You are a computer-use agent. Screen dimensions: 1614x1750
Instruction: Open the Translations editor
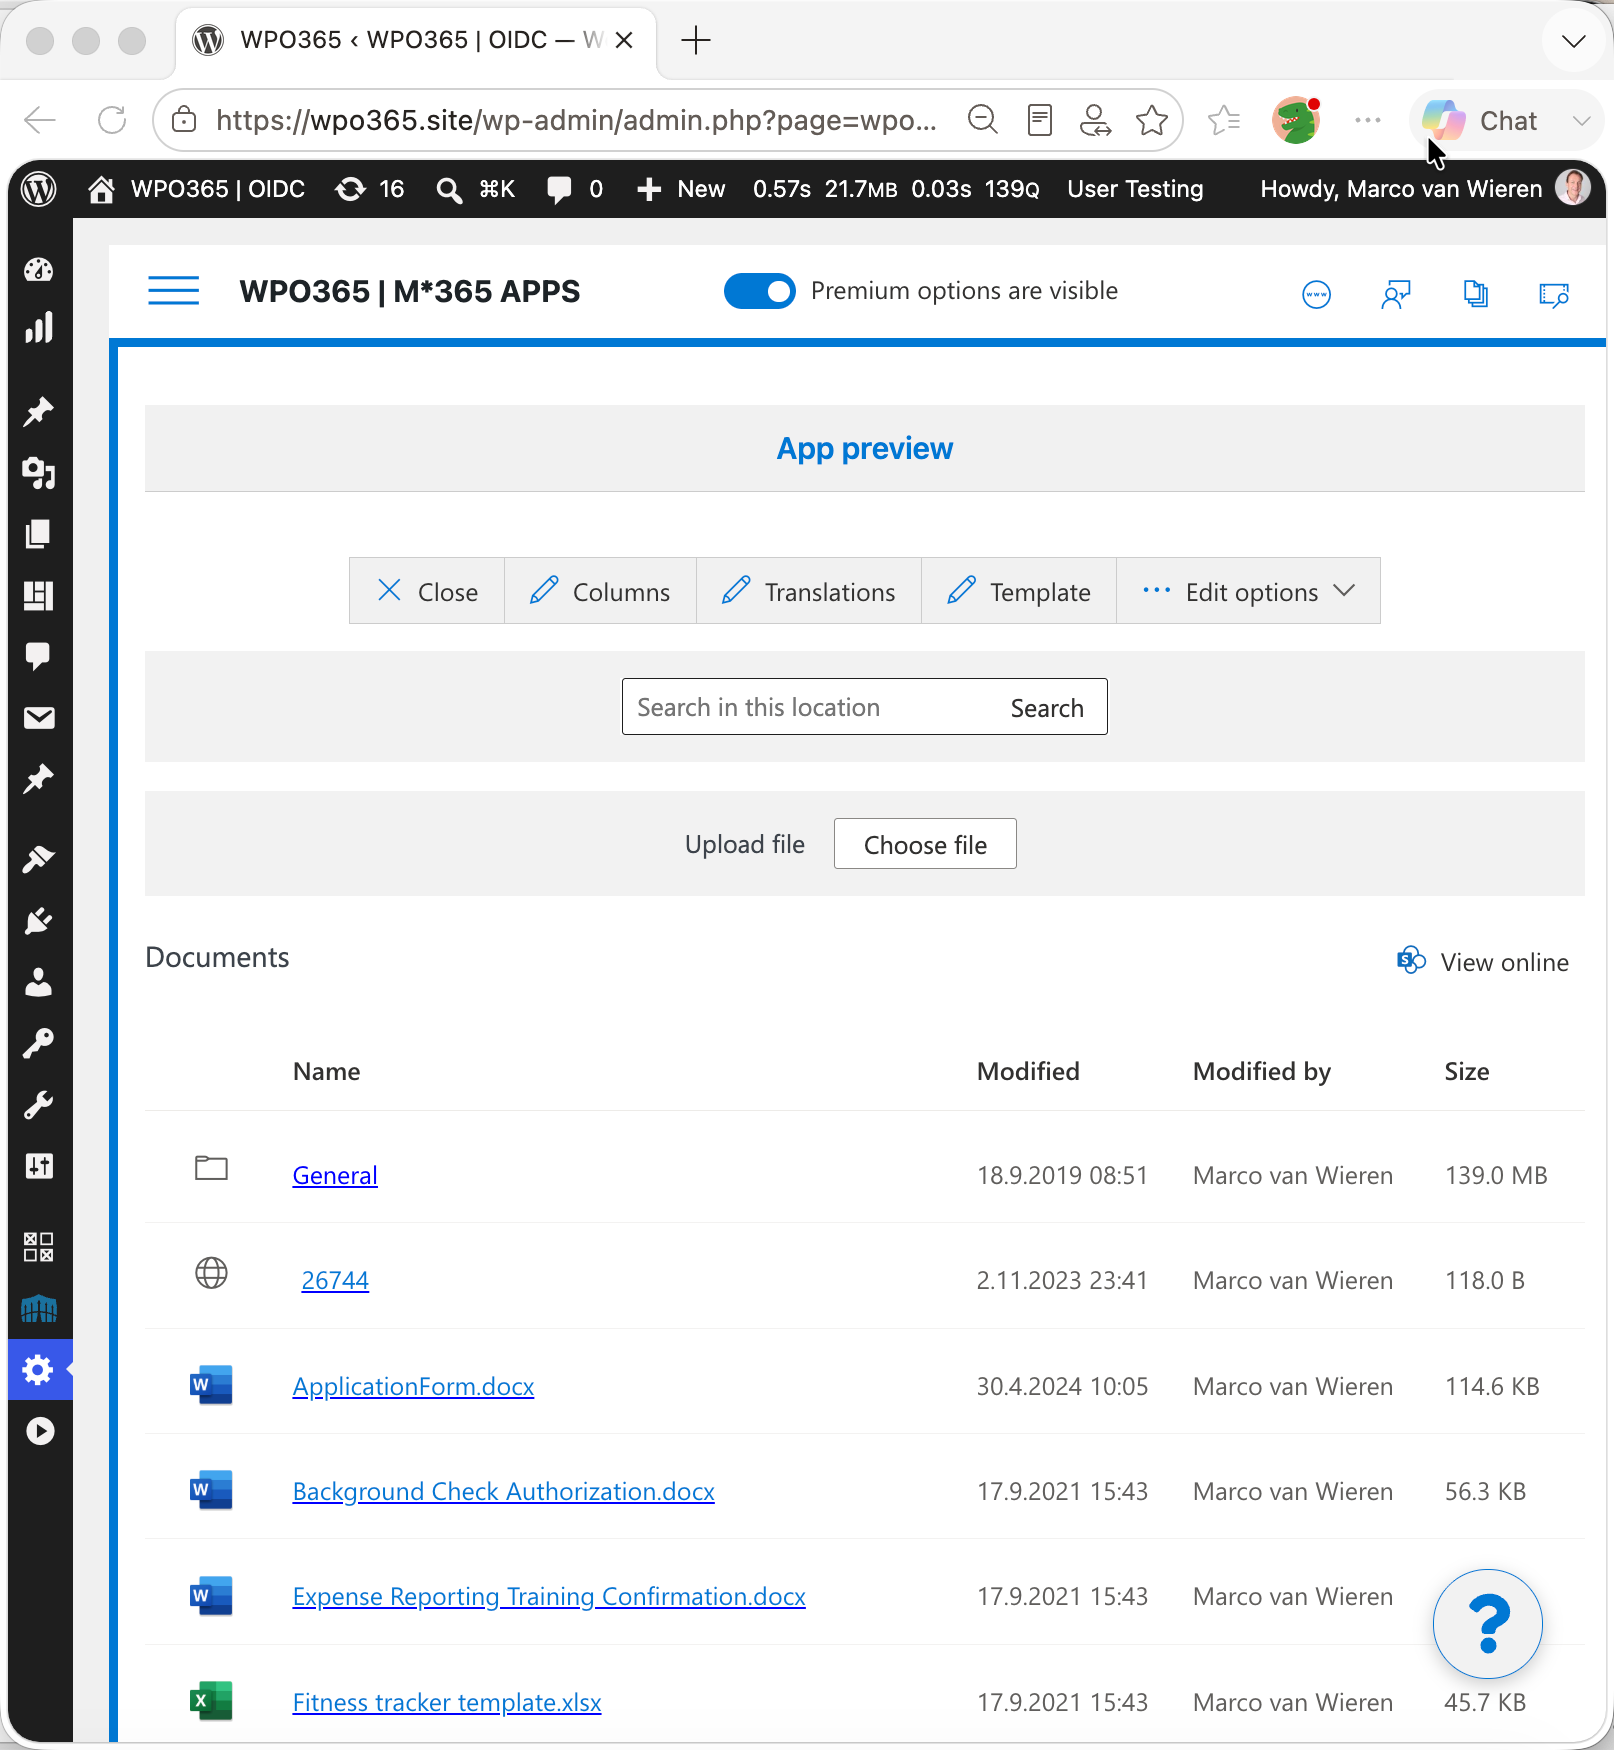[809, 591]
